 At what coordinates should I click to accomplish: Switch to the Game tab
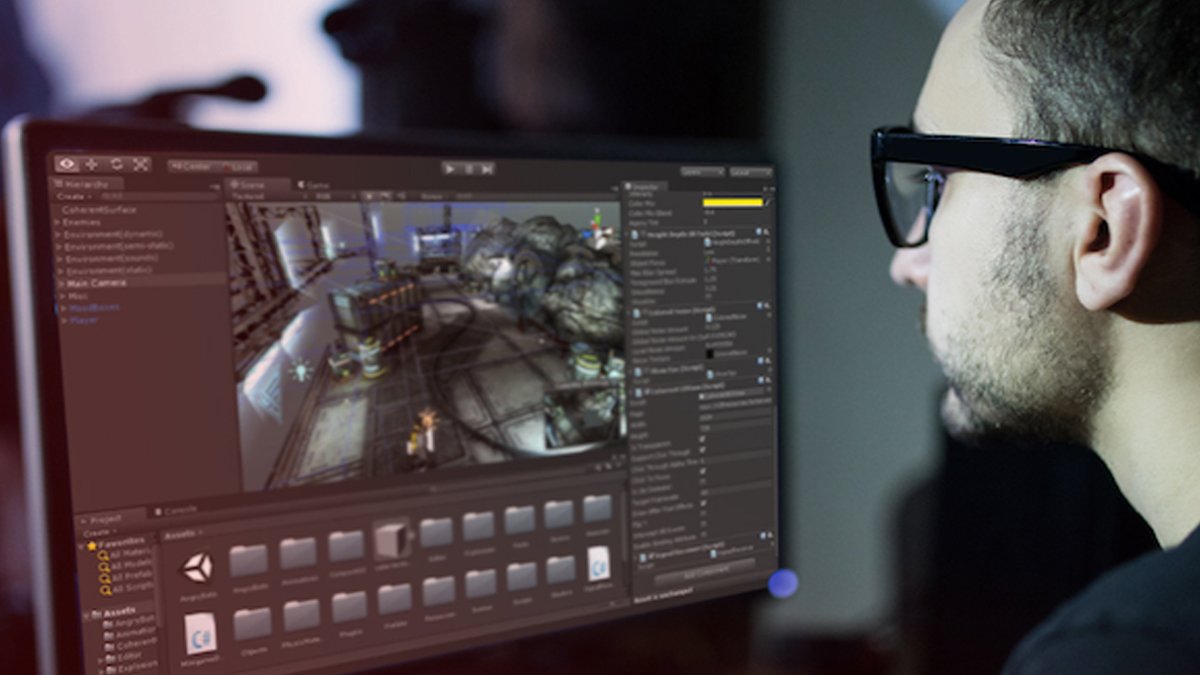coord(316,186)
